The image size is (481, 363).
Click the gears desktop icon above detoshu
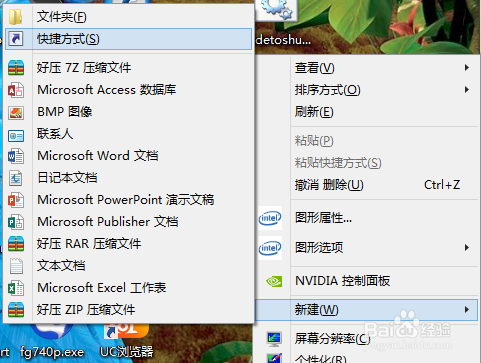click(276, 10)
